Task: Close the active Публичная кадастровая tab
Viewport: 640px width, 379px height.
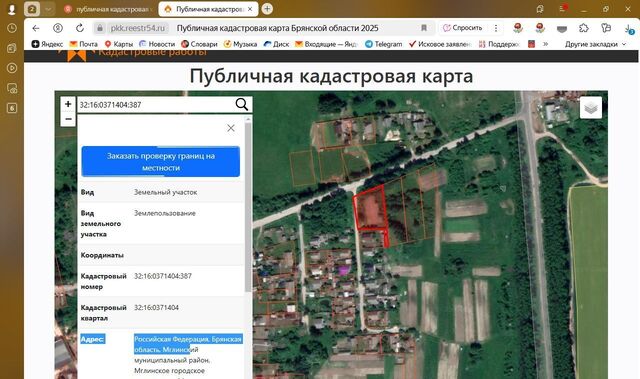Action: (250, 9)
